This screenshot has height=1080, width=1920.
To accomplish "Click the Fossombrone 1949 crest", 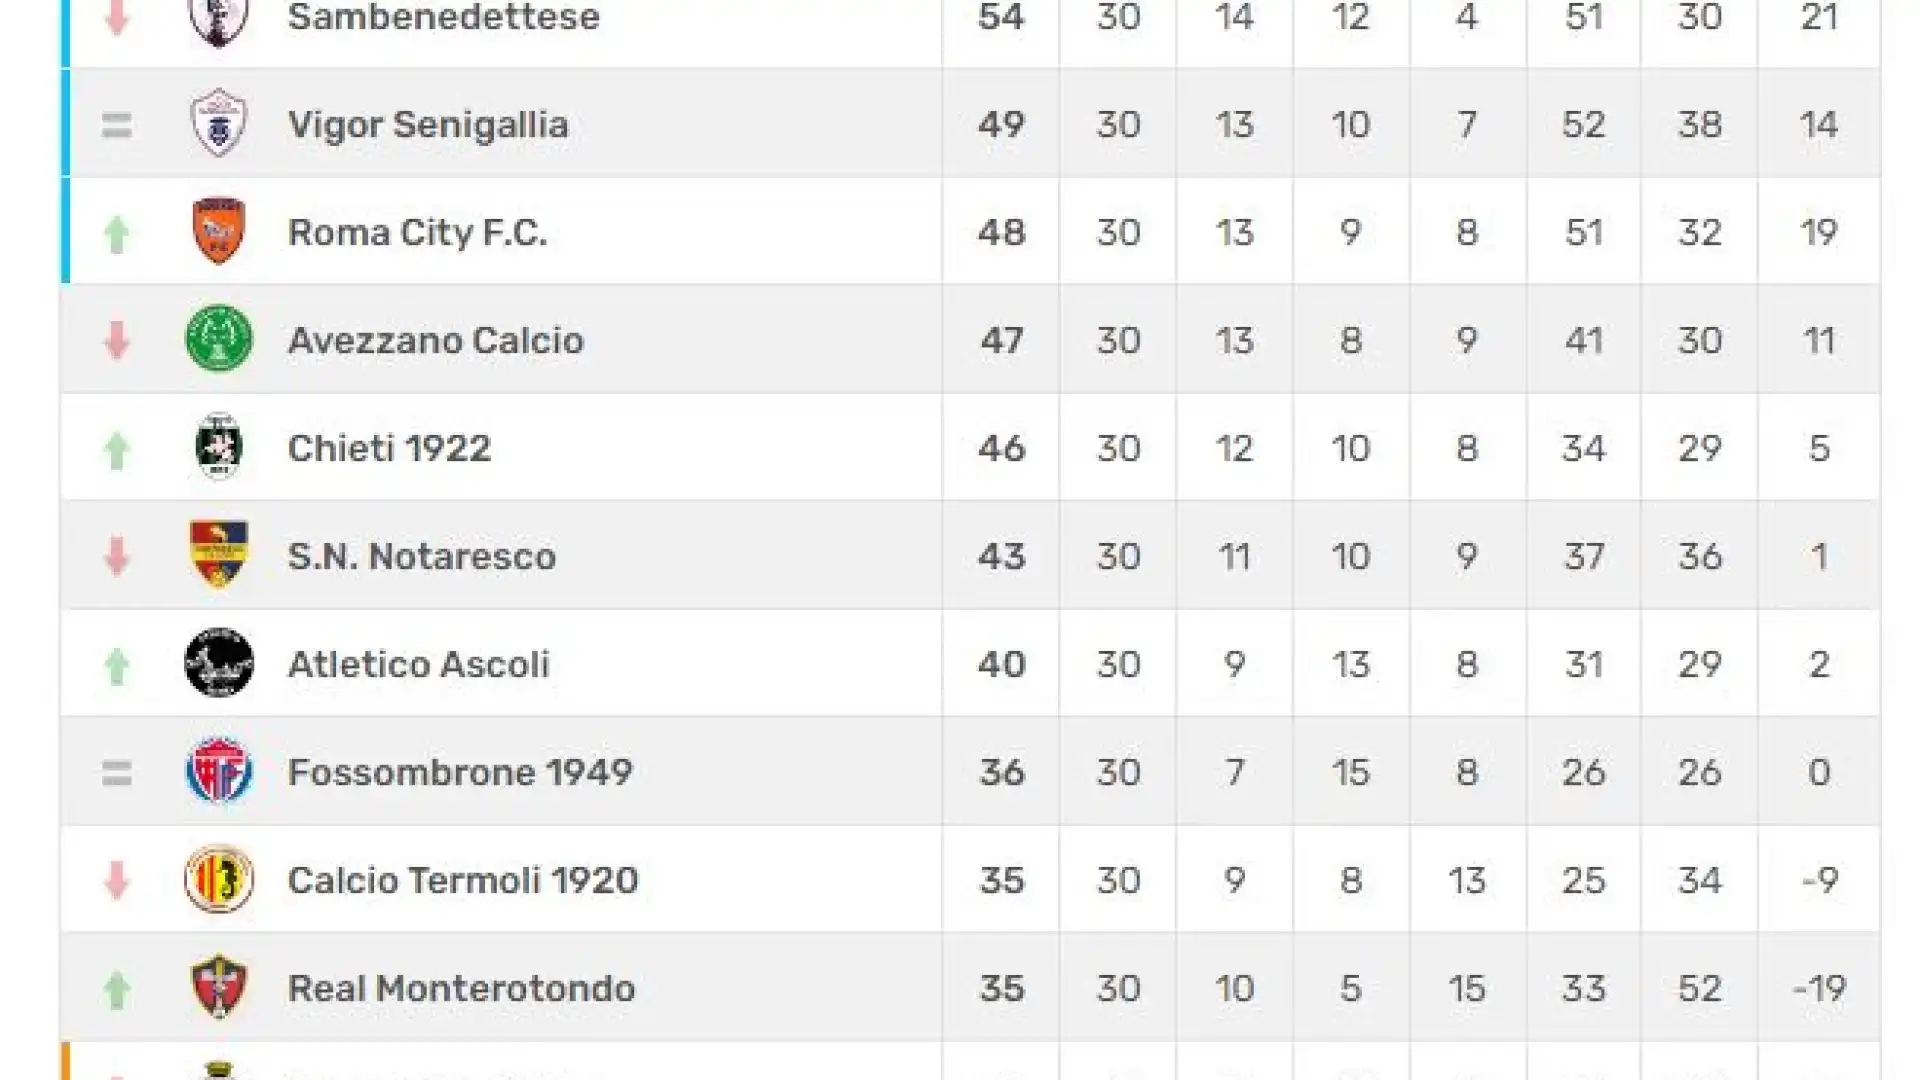I will tap(219, 771).
